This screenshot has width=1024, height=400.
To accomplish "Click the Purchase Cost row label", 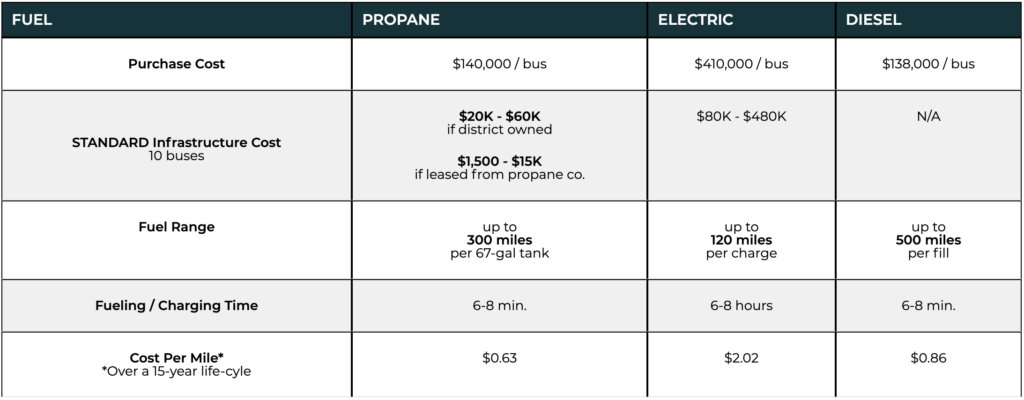I will point(176,64).
